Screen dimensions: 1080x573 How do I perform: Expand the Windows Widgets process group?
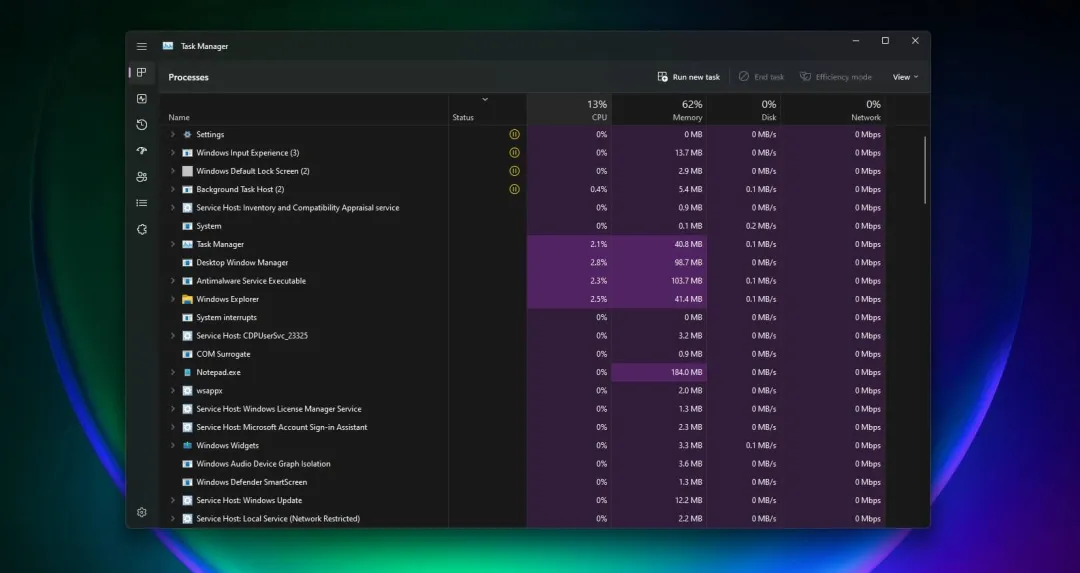click(x=173, y=446)
